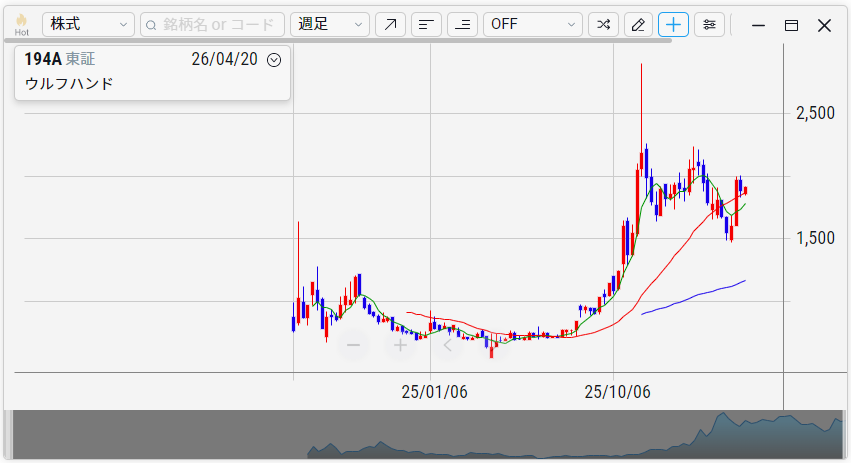Click the shuffle arrows icon
Image resolution: width=851 pixels, height=463 pixels.
[603, 25]
